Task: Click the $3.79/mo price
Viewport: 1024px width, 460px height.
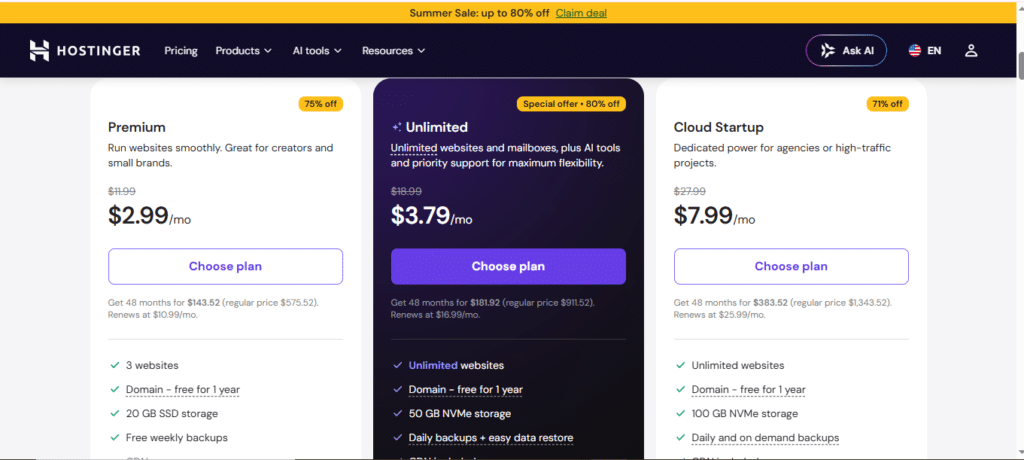Action: click(x=432, y=216)
